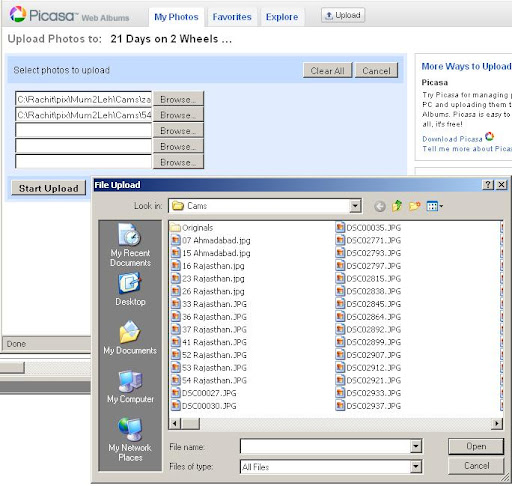The height and width of the screenshot is (486, 512).
Task: Expand the Files of type dropdown
Action: coord(416,466)
